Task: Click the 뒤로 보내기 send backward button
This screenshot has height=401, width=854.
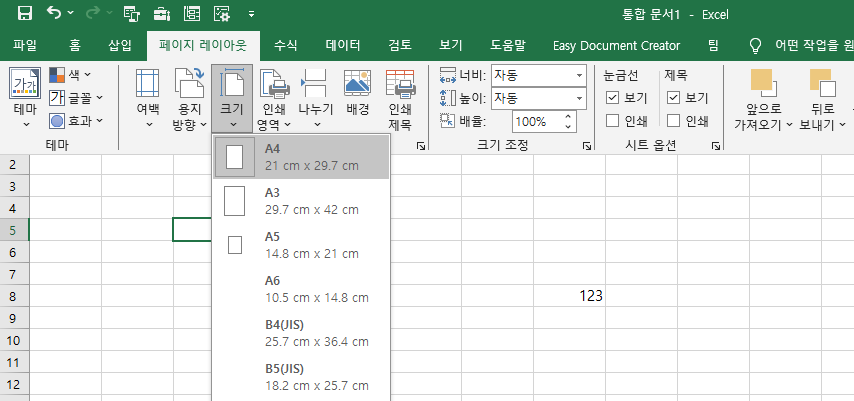Action: click(x=822, y=99)
